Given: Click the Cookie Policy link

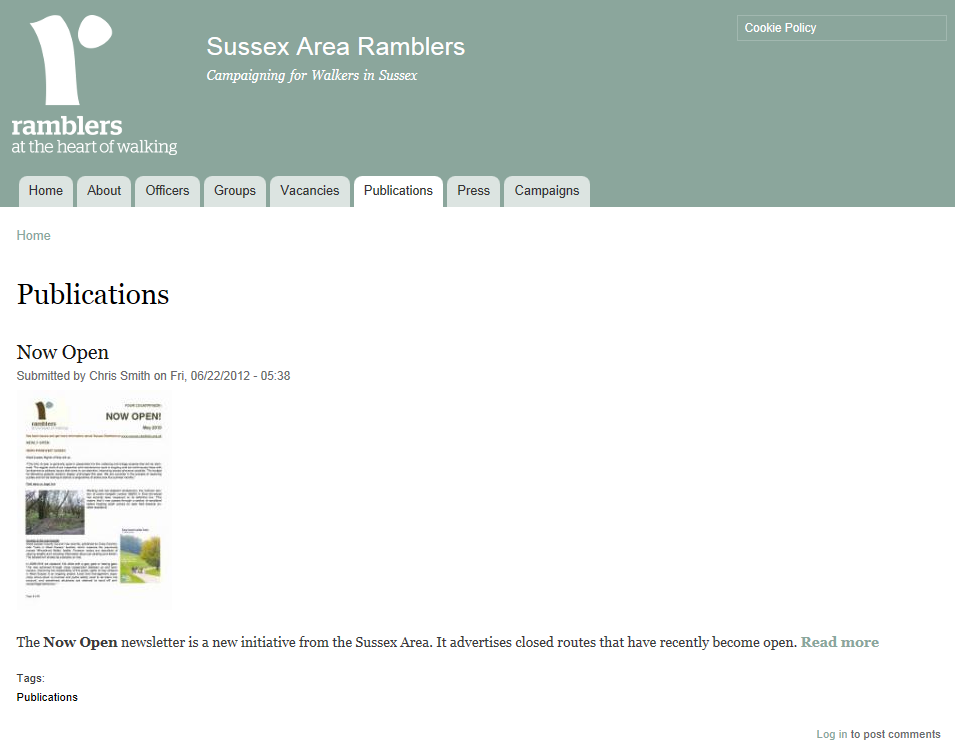Looking at the screenshot, I should click(x=780, y=28).
